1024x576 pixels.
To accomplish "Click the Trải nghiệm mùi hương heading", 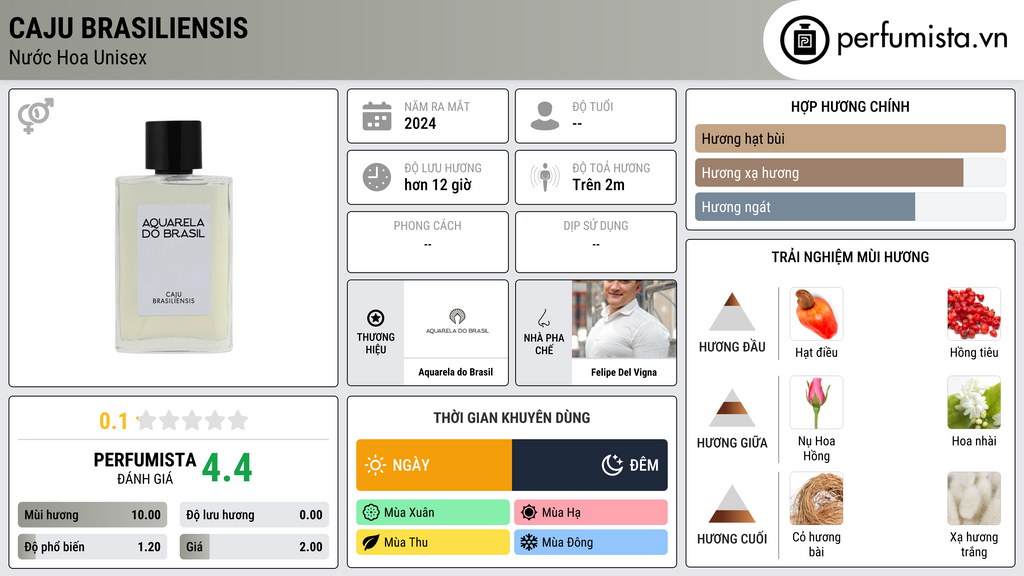I will (850, 257).
